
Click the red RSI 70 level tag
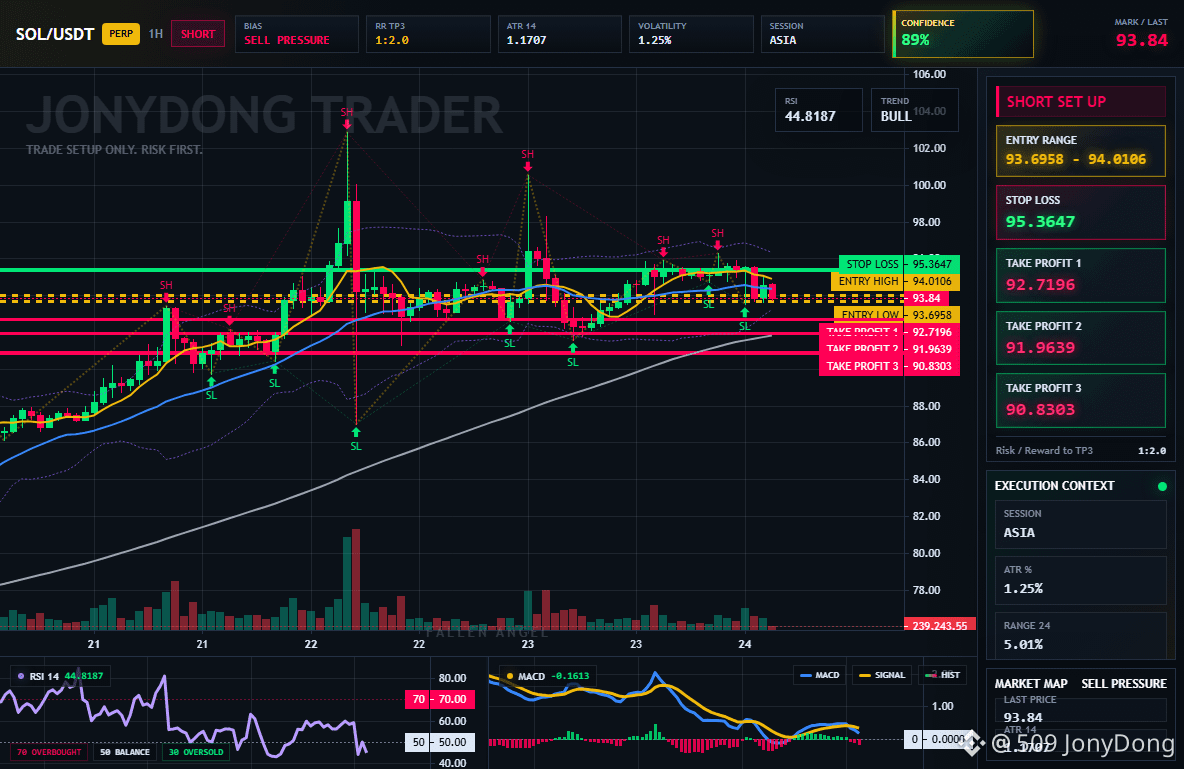pyautogui.click(x=440, y=700)
